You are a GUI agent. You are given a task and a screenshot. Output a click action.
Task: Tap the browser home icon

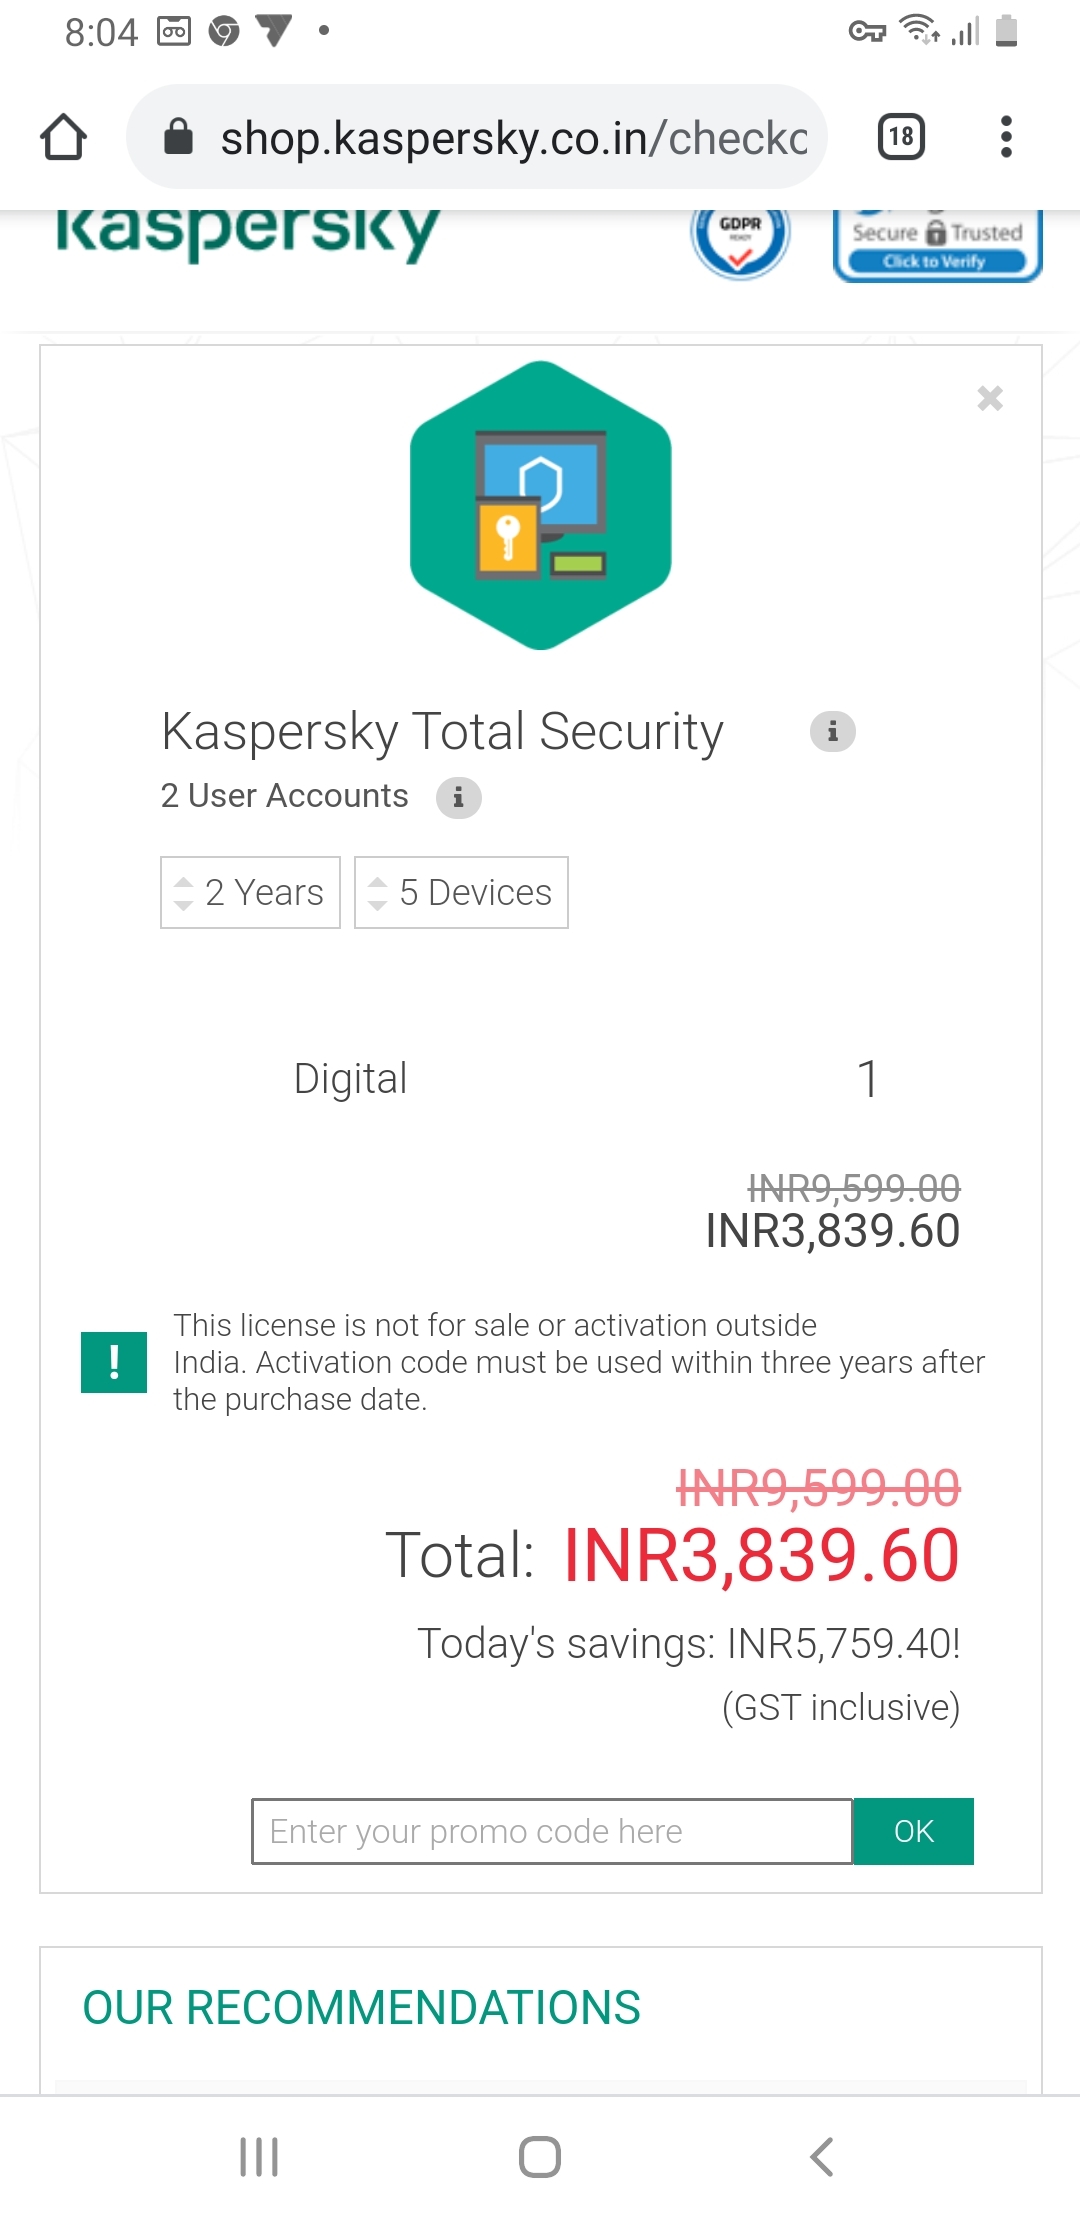click(63, 137)
